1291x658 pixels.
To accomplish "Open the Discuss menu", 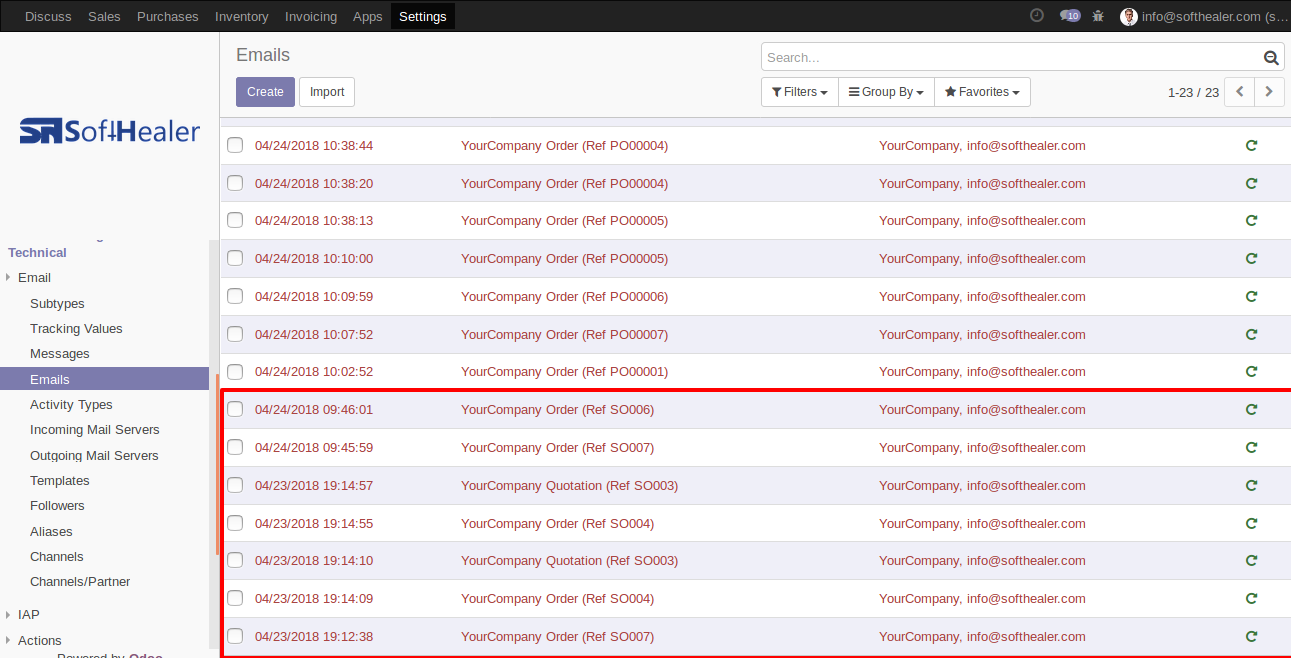I will [x=48, y=16].
